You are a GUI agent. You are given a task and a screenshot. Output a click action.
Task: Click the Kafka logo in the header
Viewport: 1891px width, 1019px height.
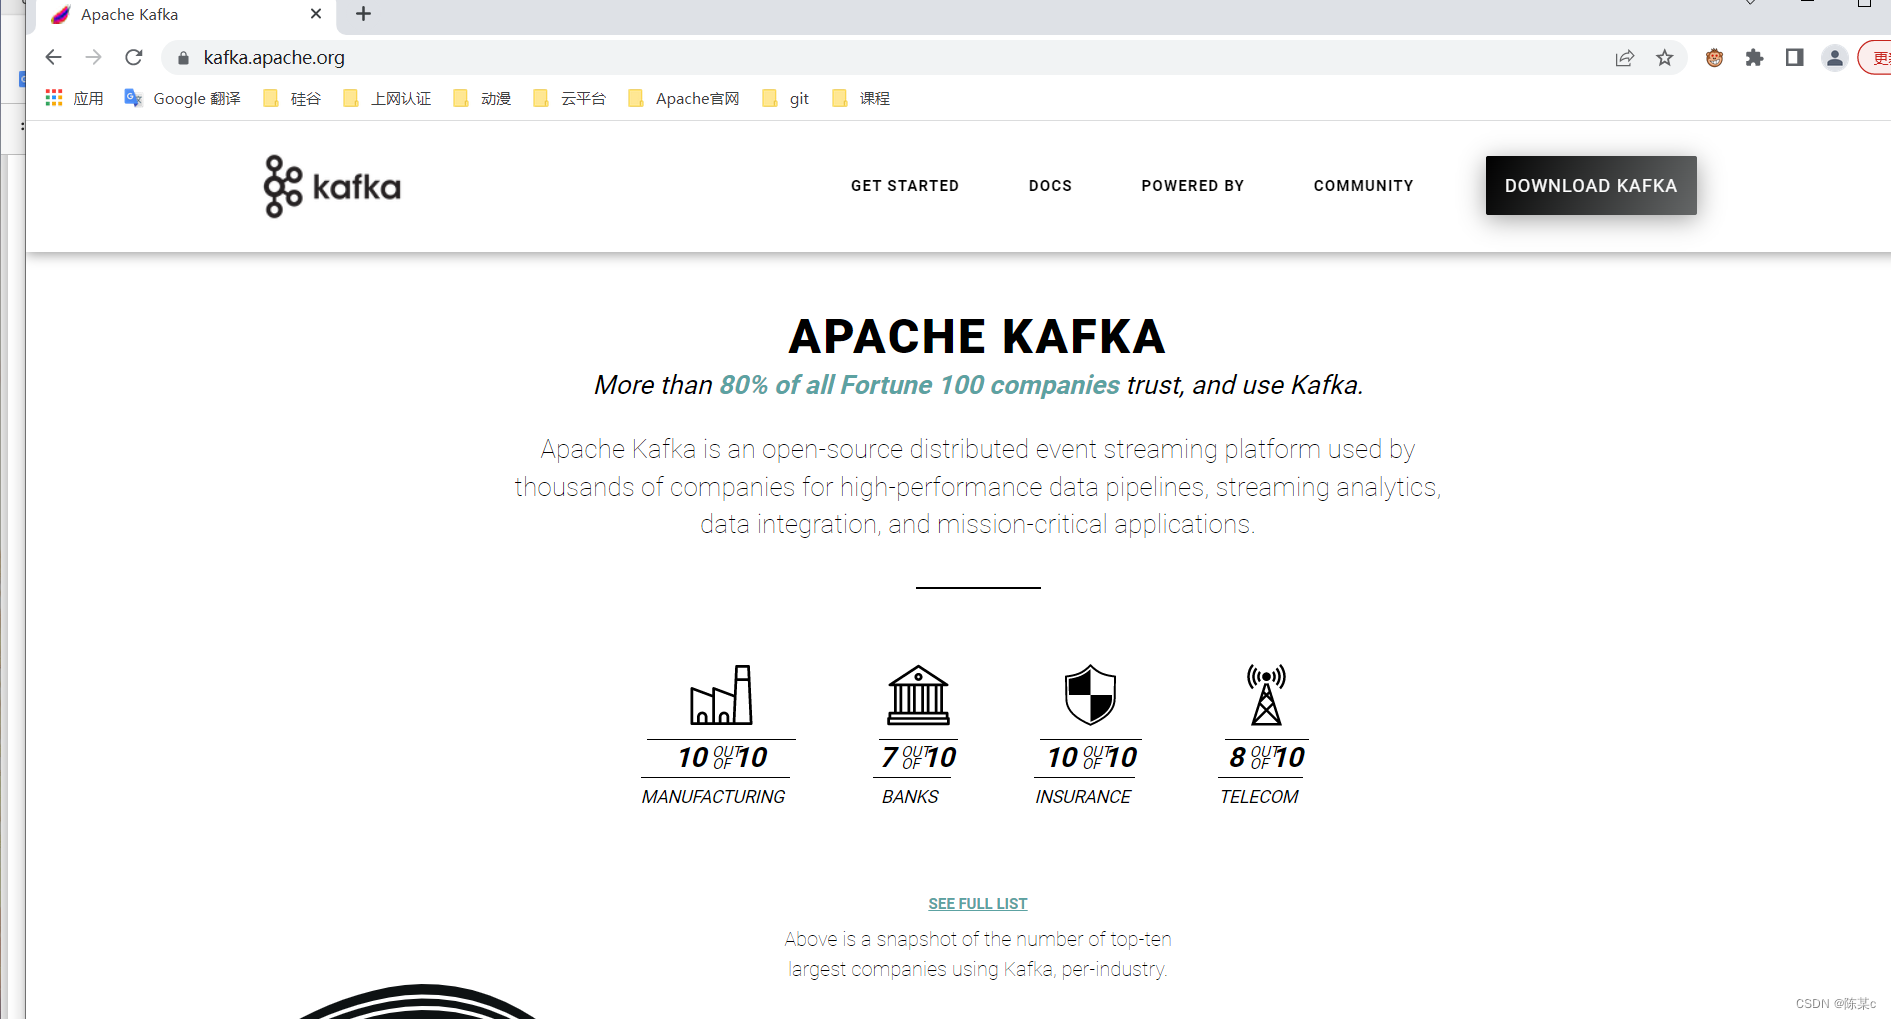330,186
